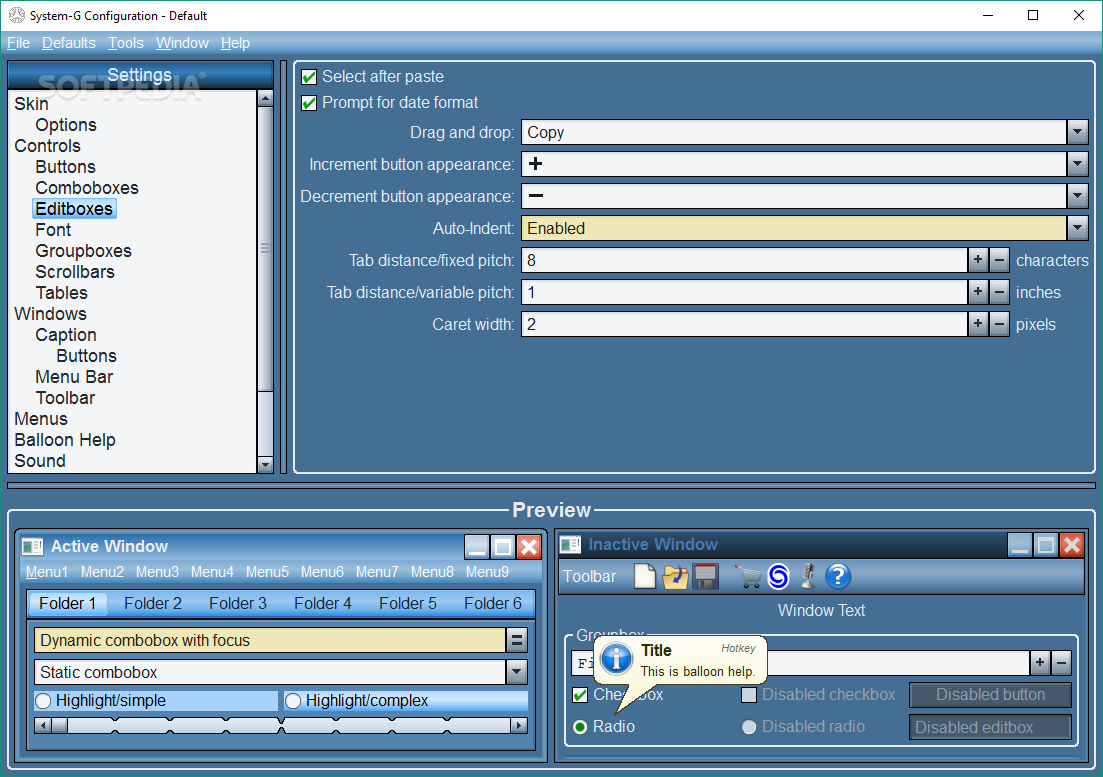Click the Active Window preview red close button
The image size is (1103, 777).
coord(529,546)
